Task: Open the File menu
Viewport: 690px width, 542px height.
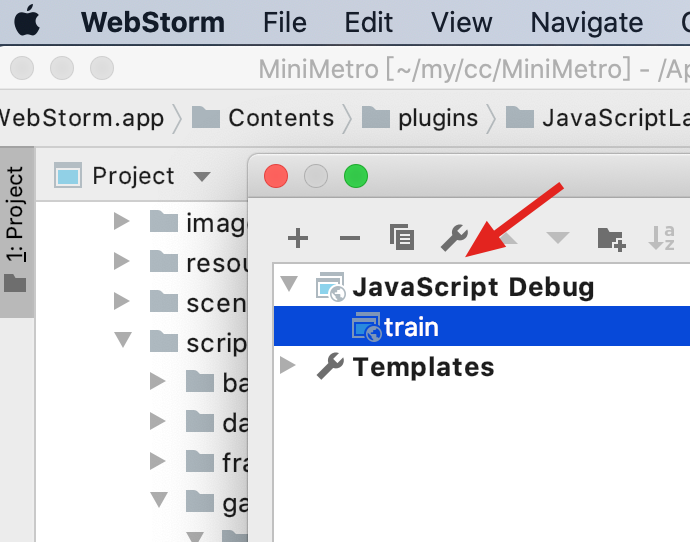Action: tap(285, 21)
